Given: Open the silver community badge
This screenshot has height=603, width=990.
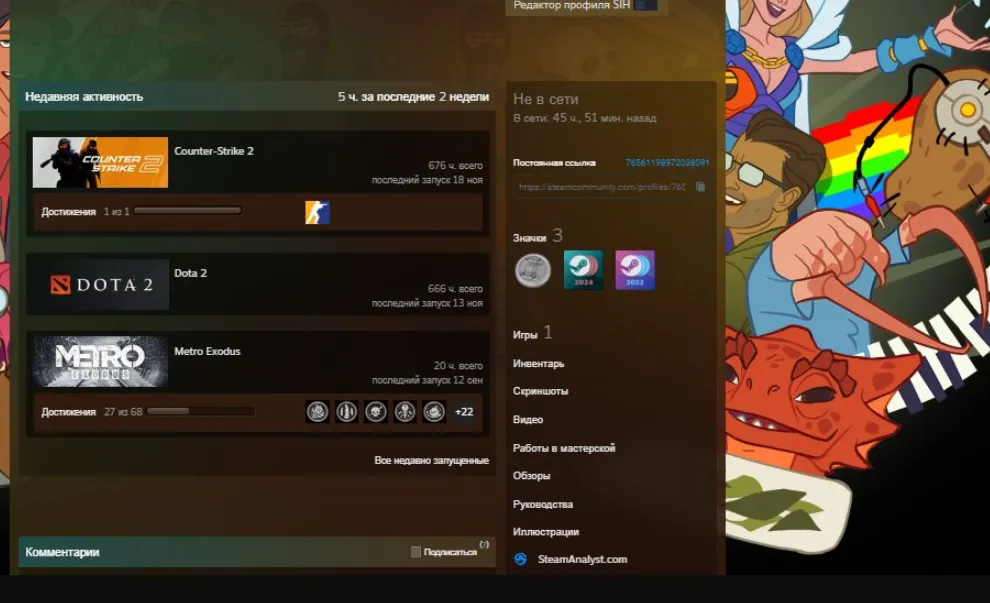Looking at the screenshot, I should pyautogui.click(x=533, y=270).
